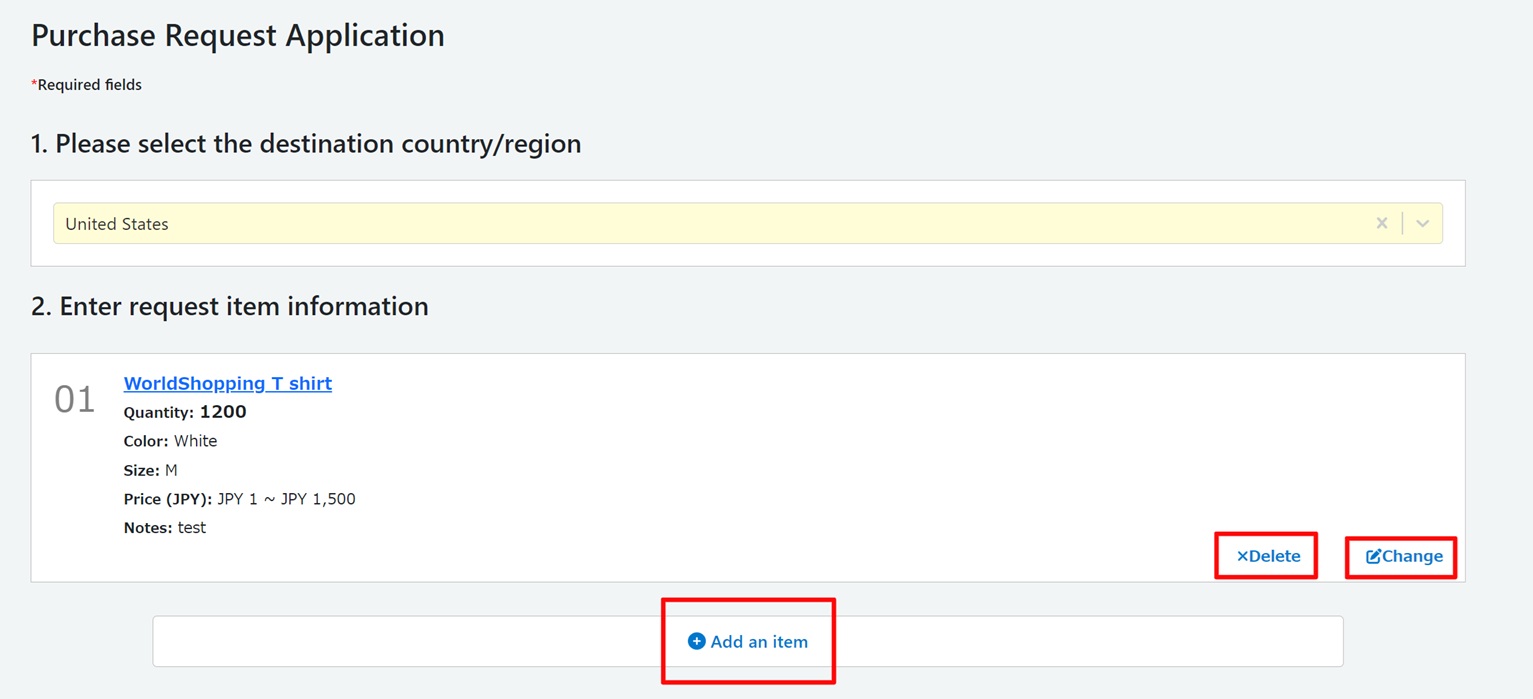Click the Change text label
Image resolution: width=1533 pixels, height=699 pixels.
point(1412,556)
